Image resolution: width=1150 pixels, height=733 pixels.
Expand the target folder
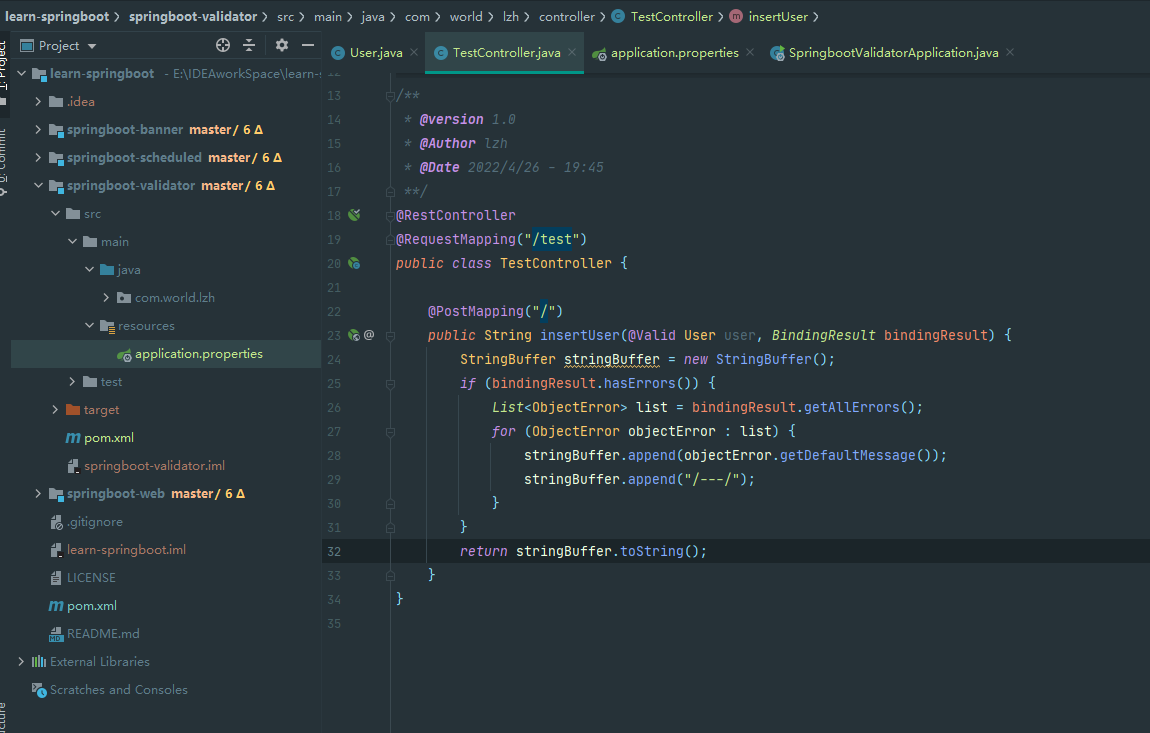tap(55, 409)
